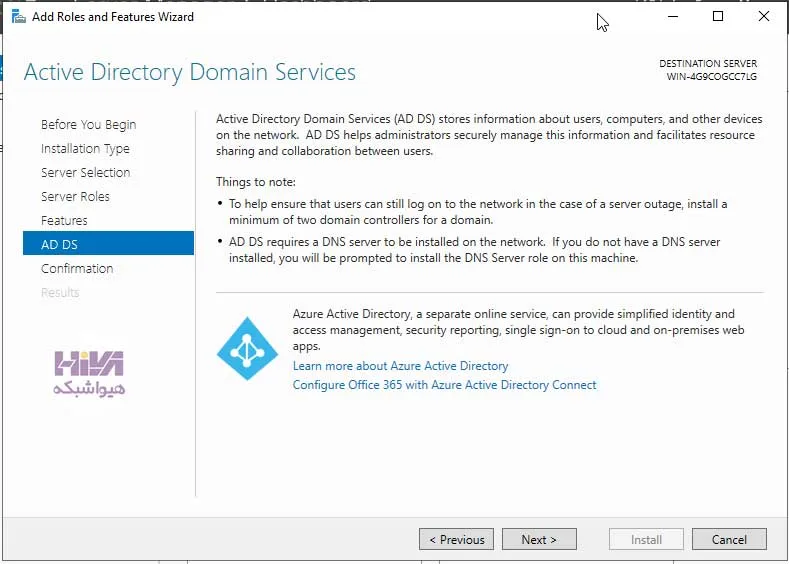Click the Previous button
Image resolution: width=789 pixels, height=564 pixels.
(x=456, y=539)
